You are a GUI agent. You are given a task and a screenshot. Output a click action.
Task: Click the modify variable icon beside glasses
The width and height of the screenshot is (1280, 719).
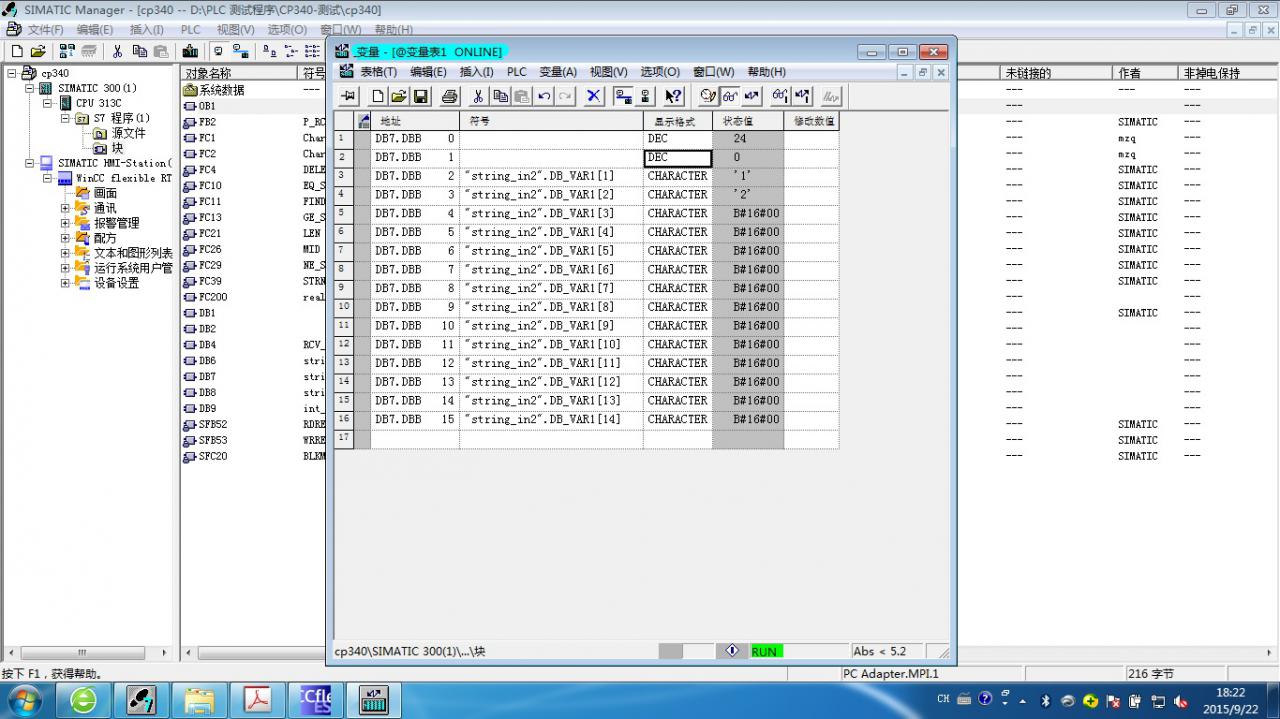tap(752, 96)
